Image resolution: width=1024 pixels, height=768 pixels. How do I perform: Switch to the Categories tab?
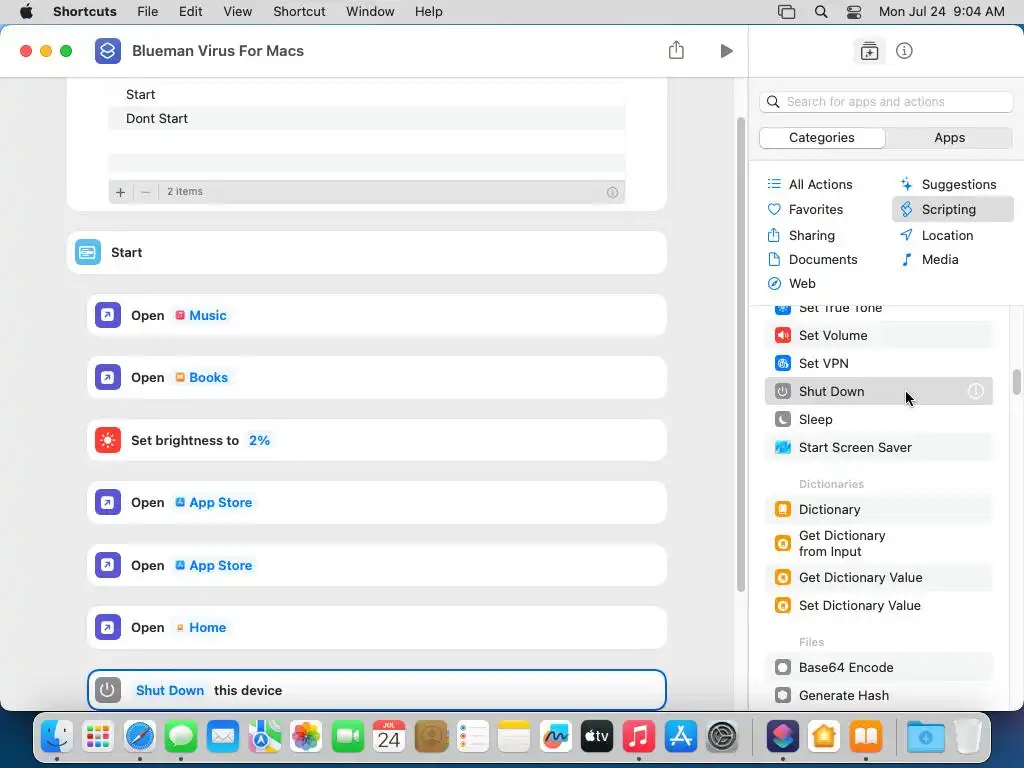822,138
